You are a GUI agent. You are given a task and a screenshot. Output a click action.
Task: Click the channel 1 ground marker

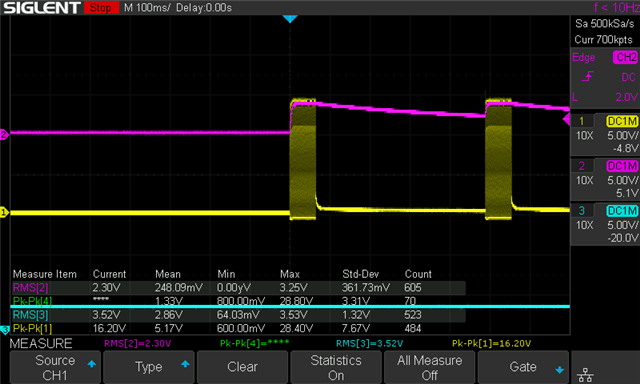(x=4, y=212)
